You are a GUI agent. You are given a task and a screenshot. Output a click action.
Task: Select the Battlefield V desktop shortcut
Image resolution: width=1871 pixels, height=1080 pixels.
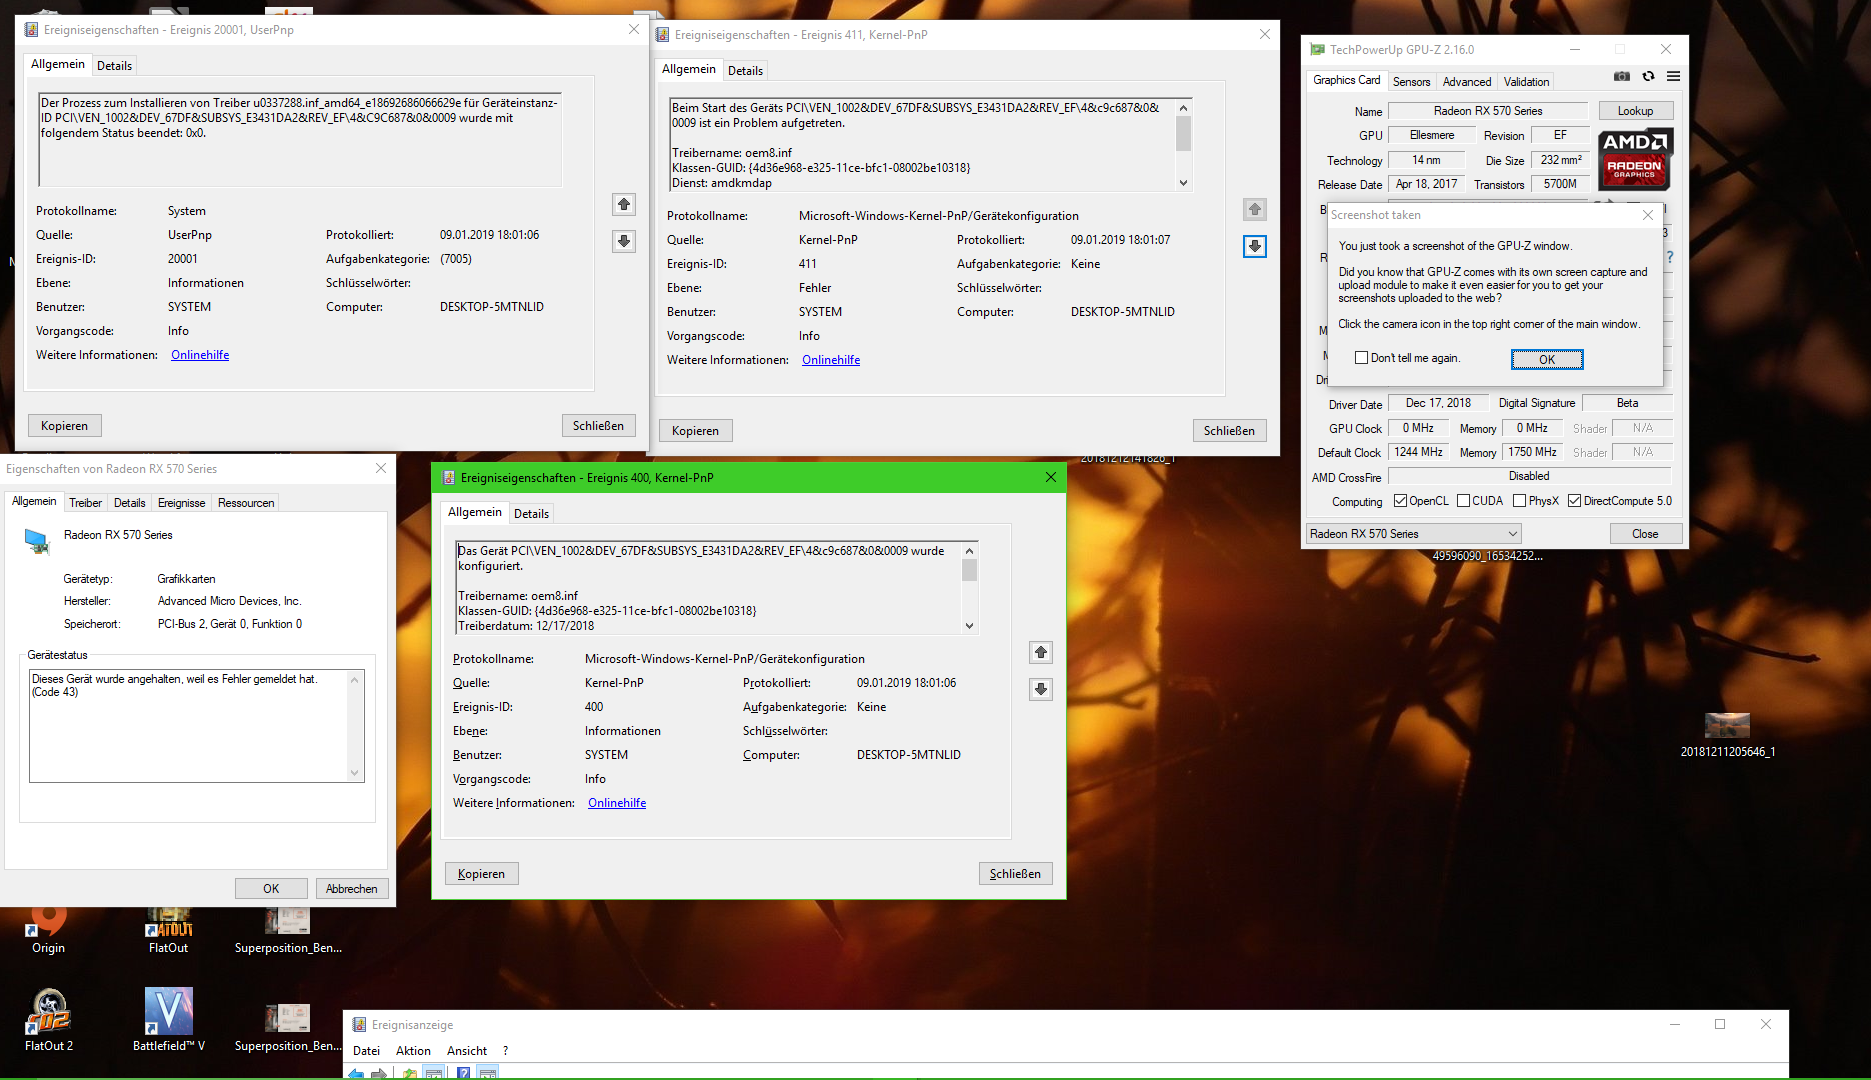point(169,1020)
